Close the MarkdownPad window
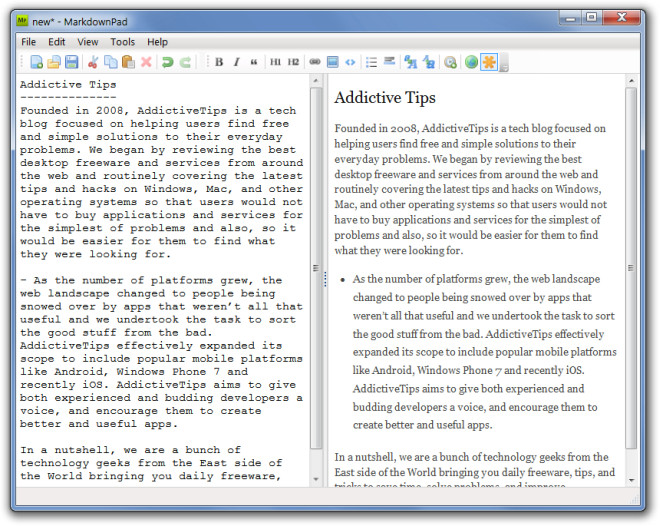Screen dimensions: 660x526 [621, 18]
